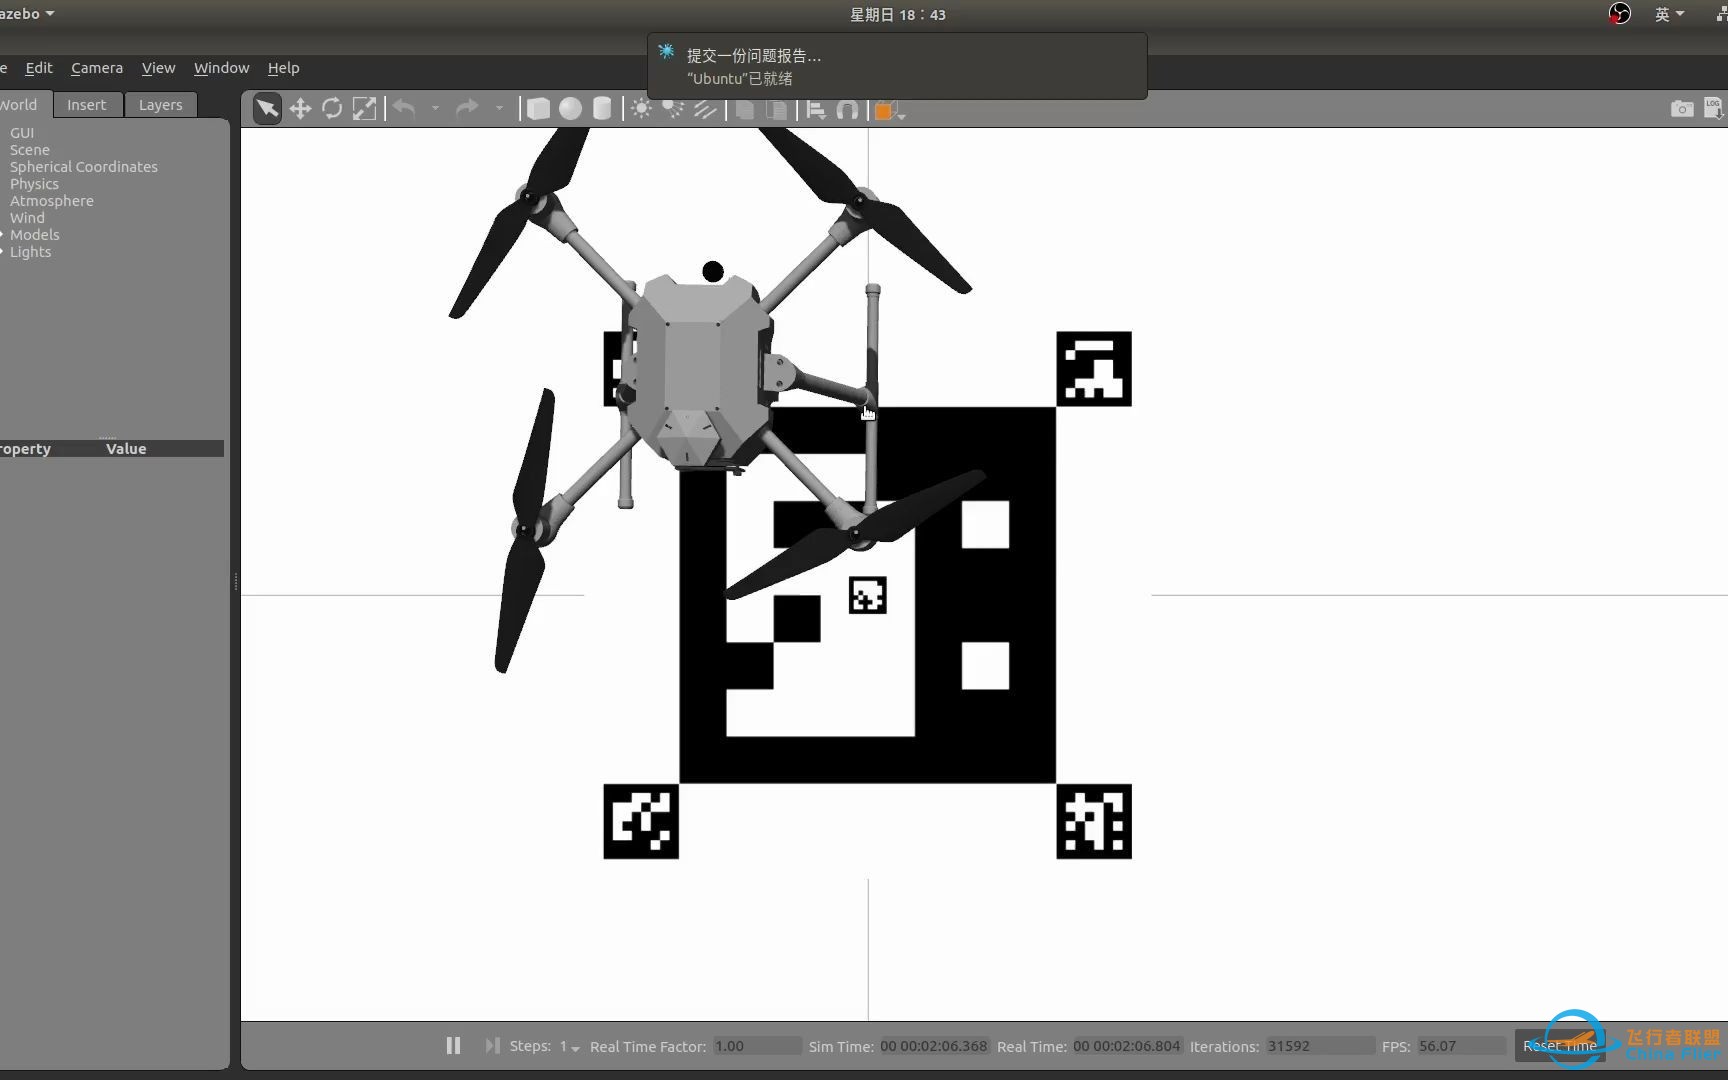Open the input language indicator menu

[1669, 14]
